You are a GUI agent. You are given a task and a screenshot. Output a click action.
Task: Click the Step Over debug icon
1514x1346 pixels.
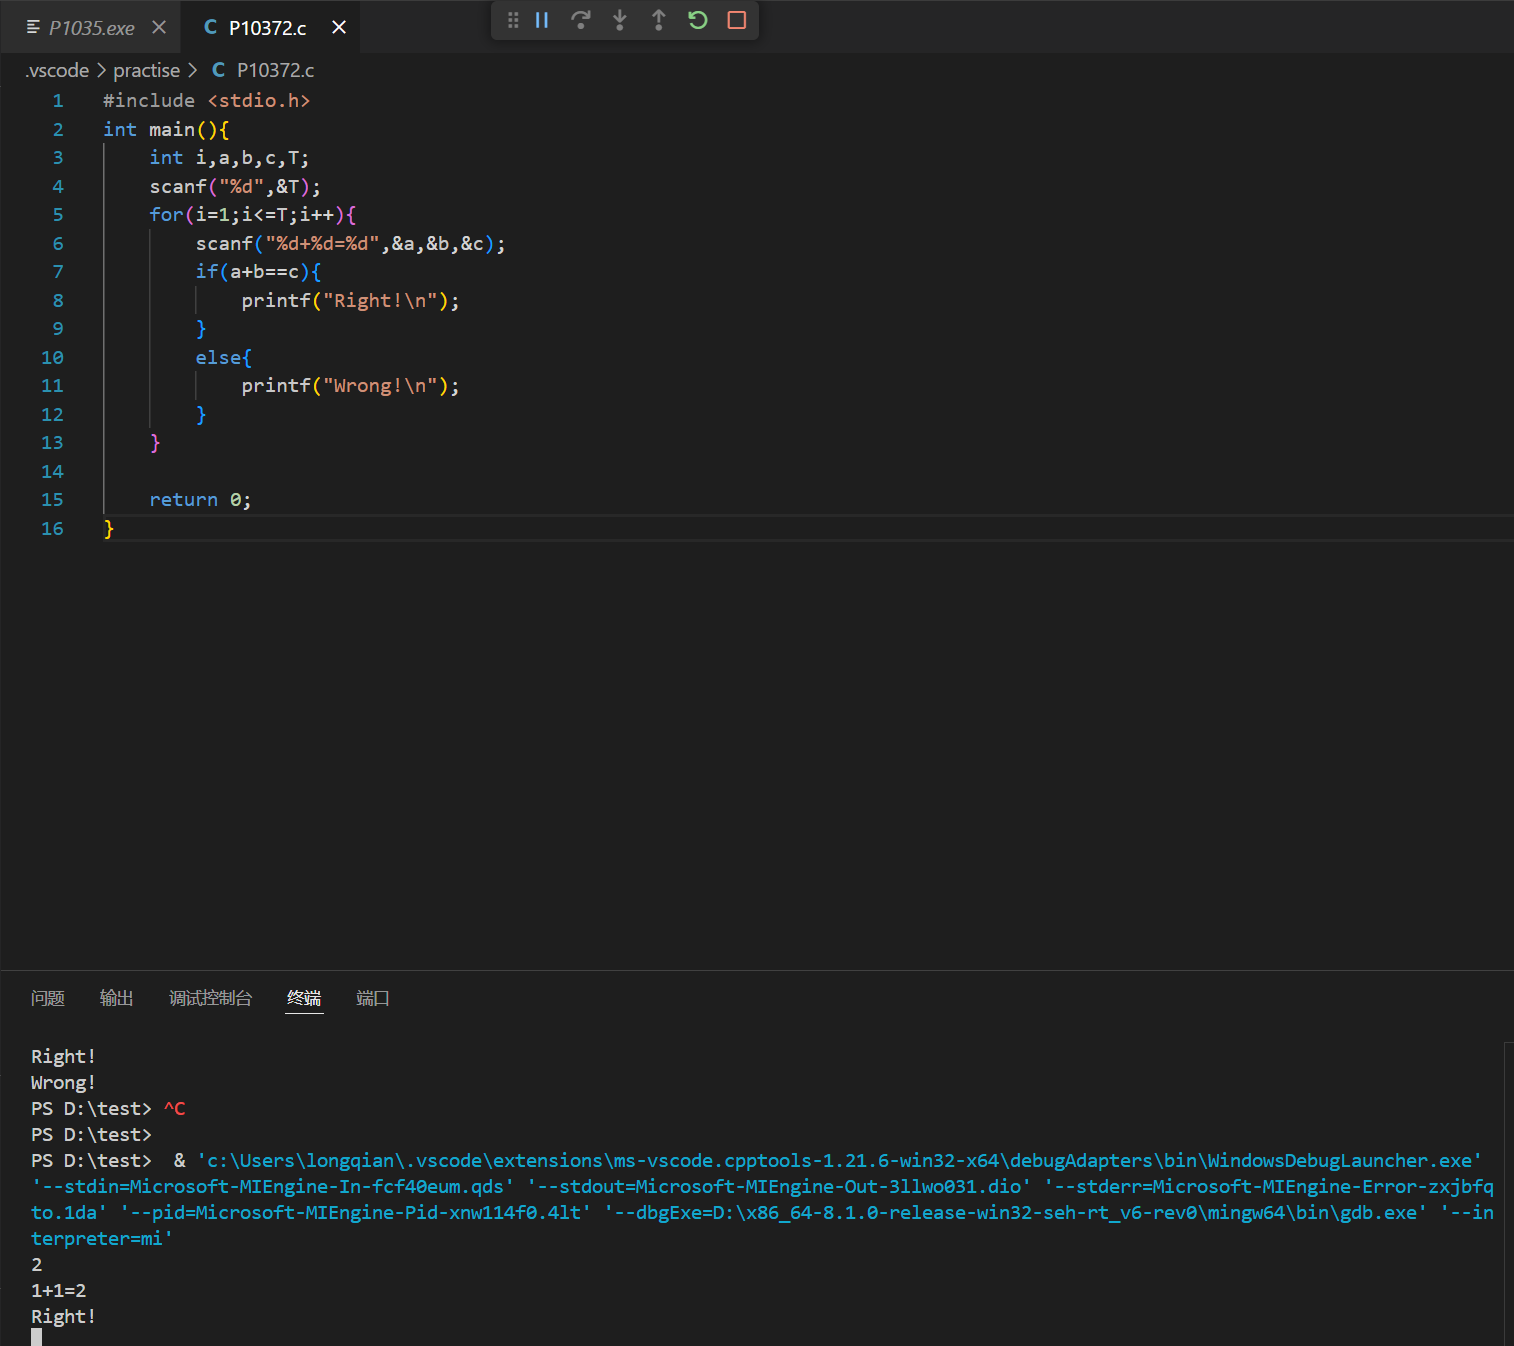[x=580, y=20]
